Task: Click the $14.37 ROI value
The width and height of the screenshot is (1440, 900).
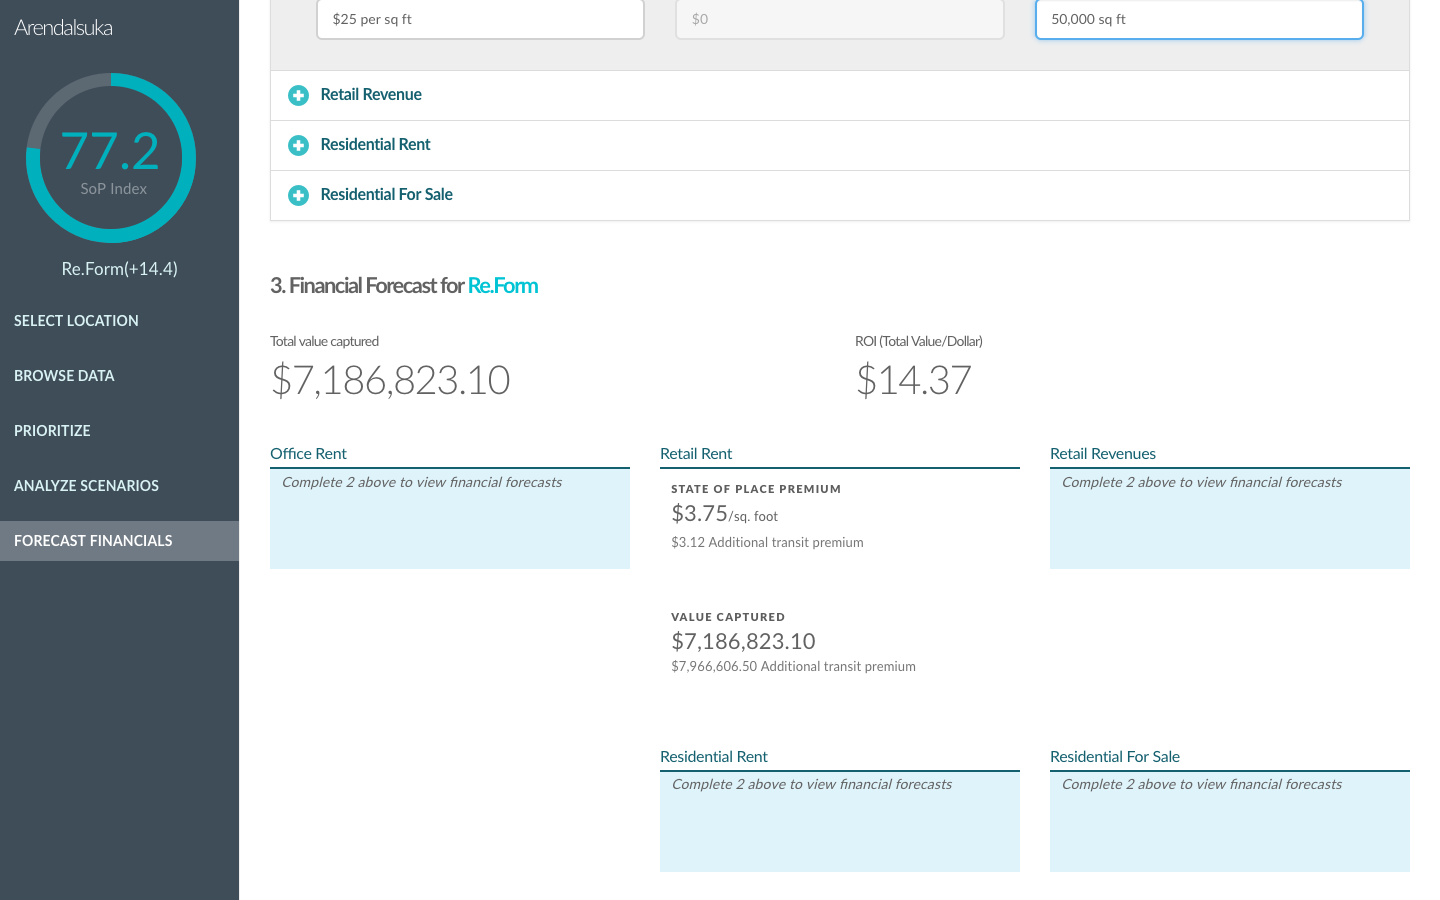Action: 914,381
